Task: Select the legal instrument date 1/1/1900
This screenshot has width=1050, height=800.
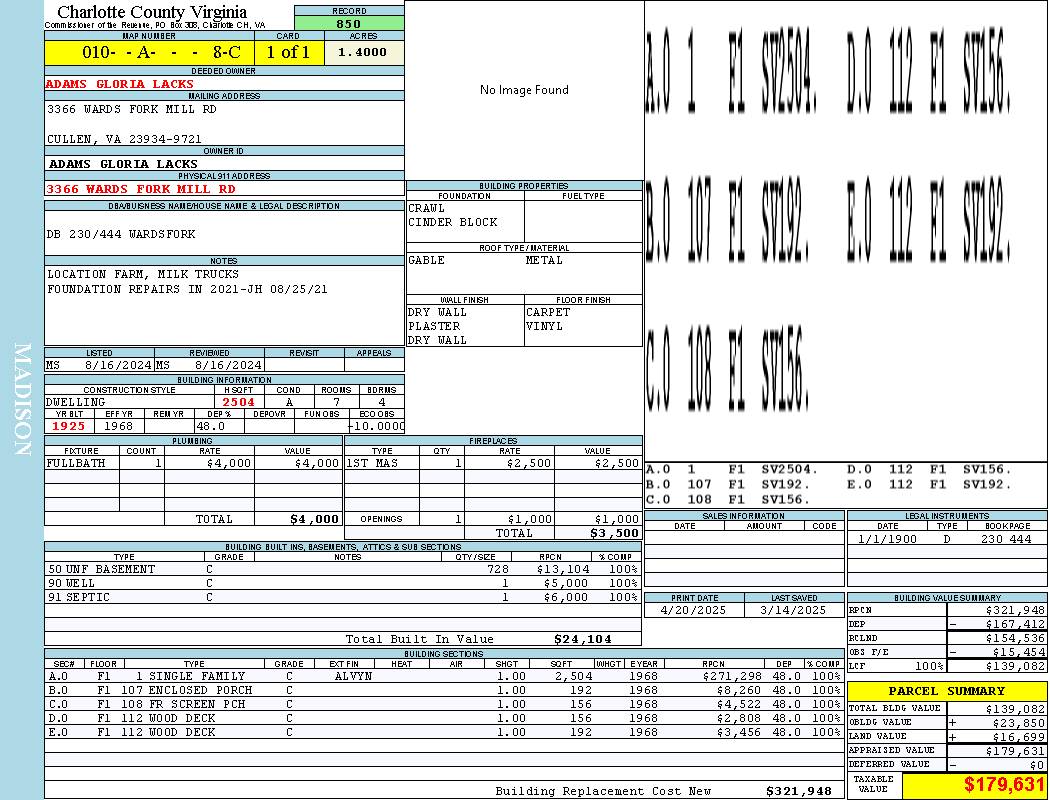Action: (x=887, y=538)
